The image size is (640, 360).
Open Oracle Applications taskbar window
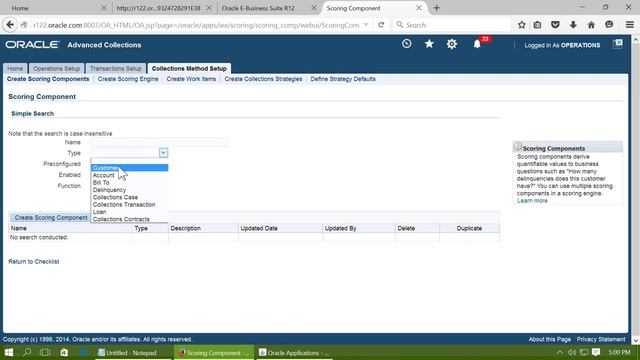295,353
